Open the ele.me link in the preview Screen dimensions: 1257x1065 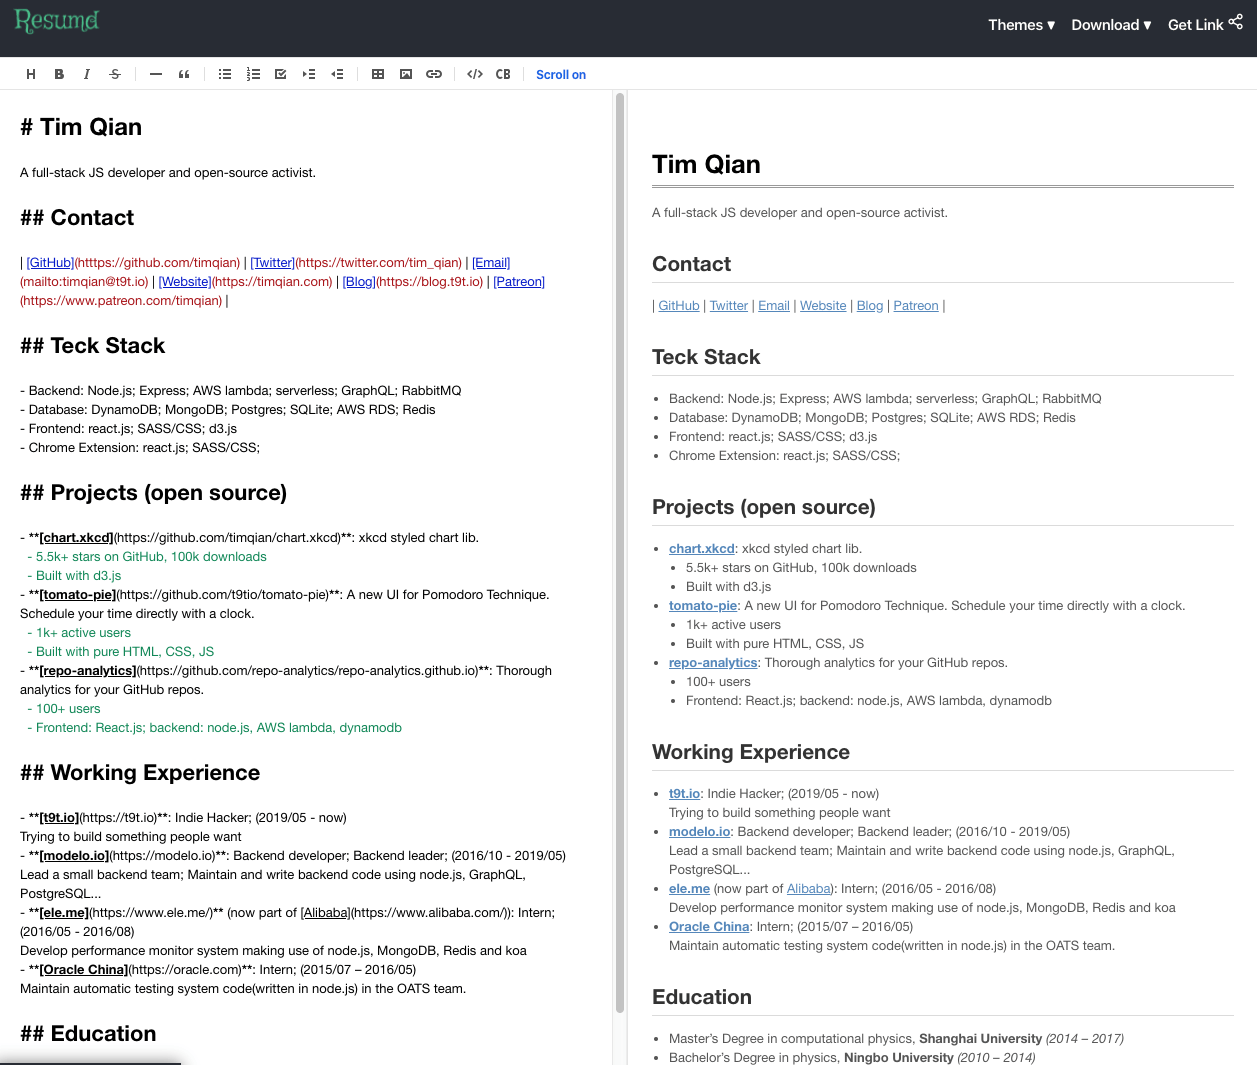click(689, 889)
